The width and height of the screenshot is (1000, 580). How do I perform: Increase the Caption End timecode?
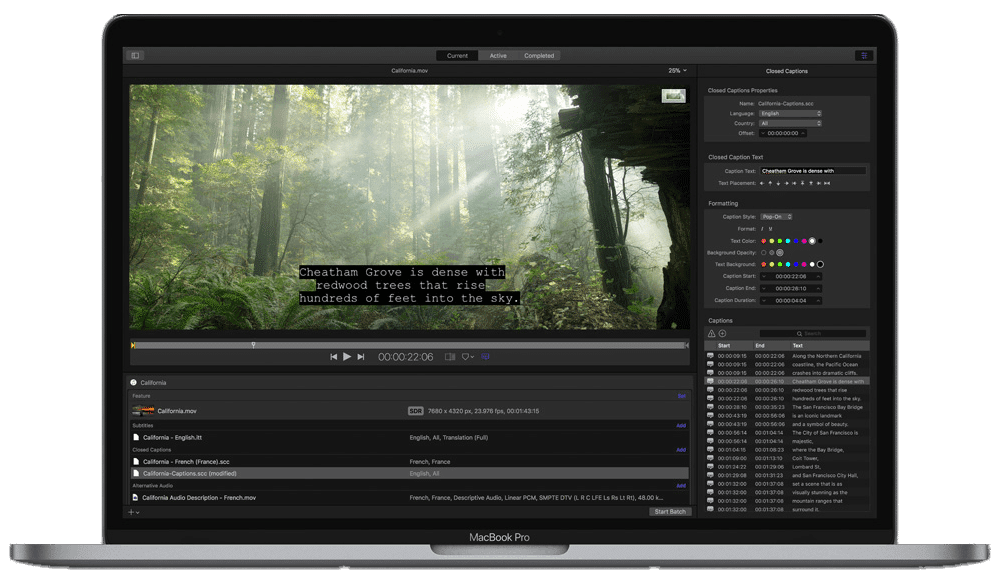click(818, 288)
